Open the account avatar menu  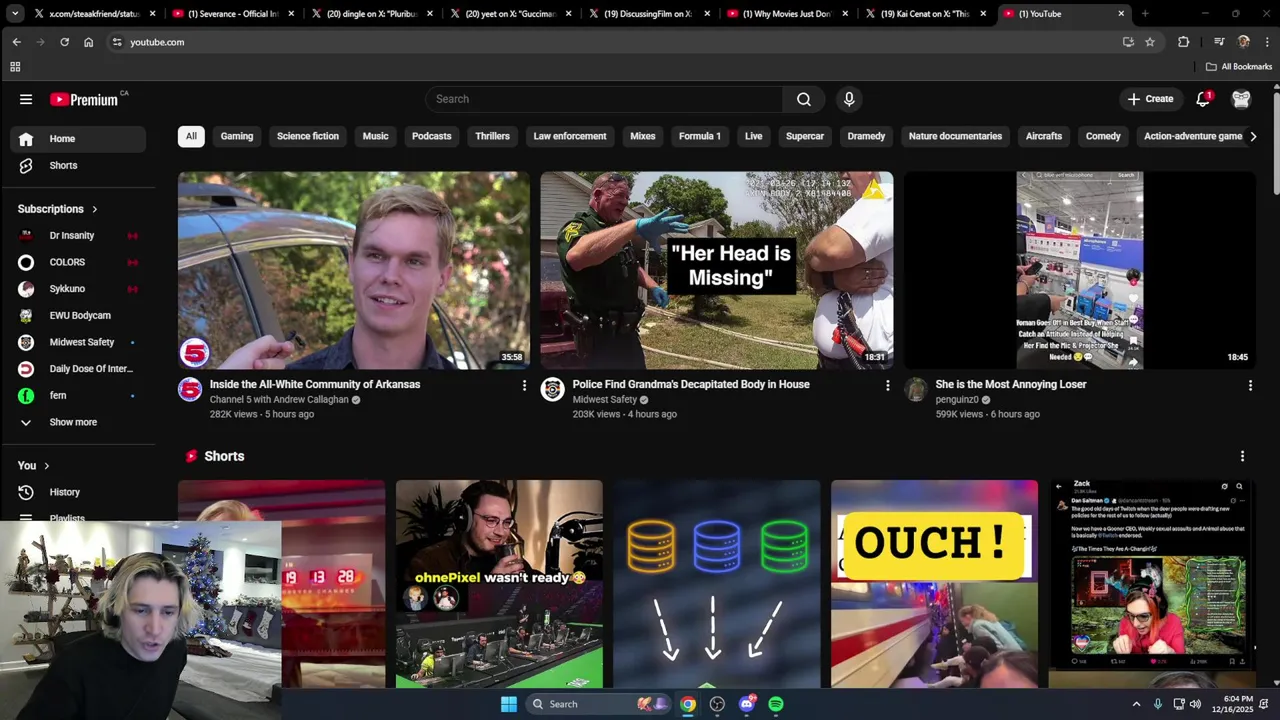1241,99
